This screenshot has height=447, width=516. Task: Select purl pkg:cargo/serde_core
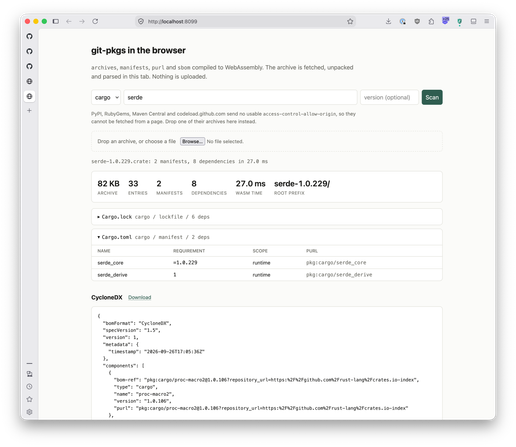336,263
